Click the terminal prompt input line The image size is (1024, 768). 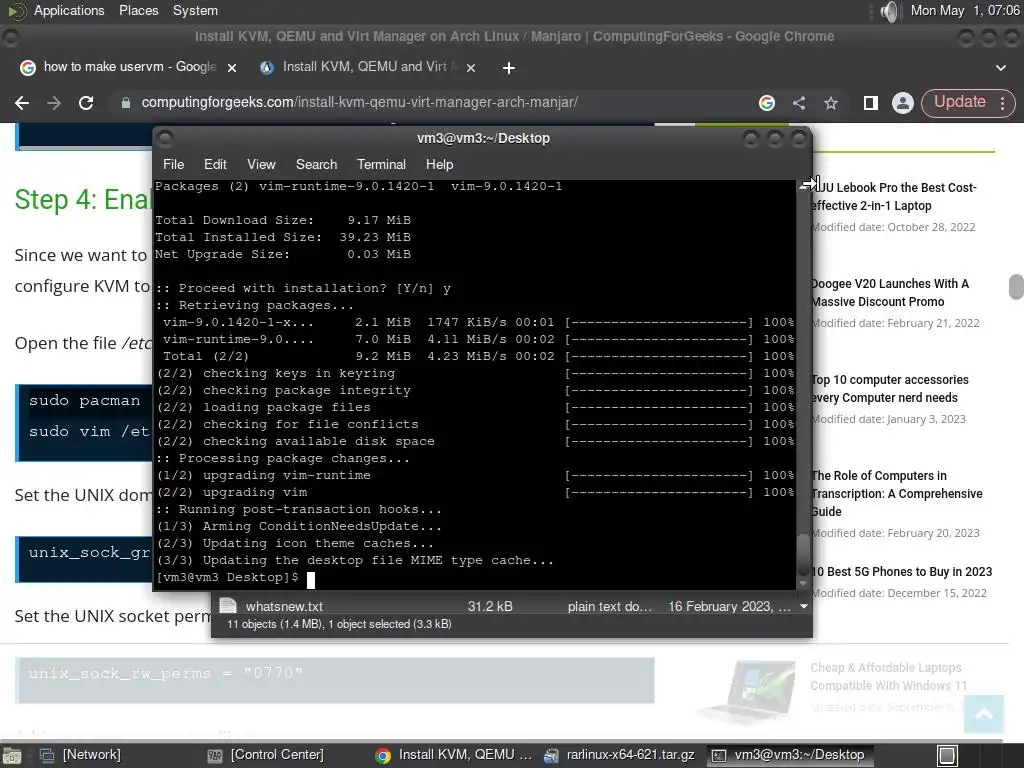tap(475, 578)
